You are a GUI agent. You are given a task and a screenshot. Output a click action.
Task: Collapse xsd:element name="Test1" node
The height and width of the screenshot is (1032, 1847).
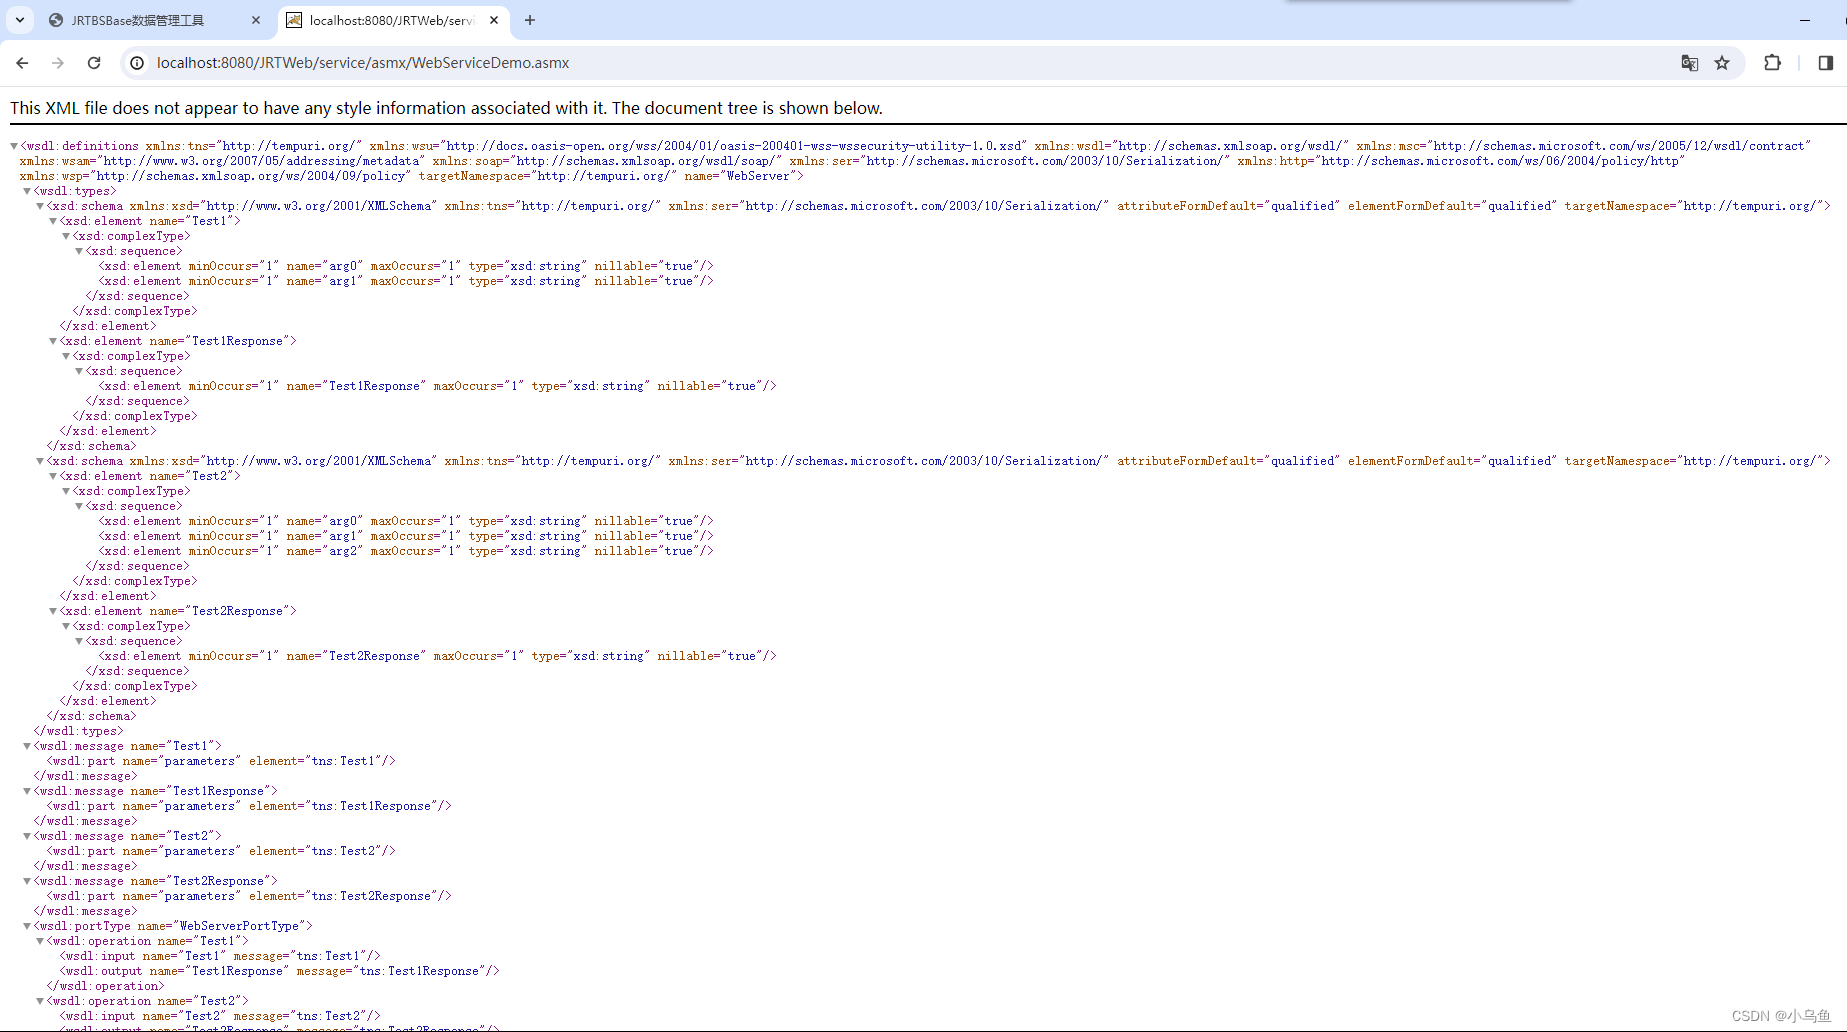click(x=53, y=221)
